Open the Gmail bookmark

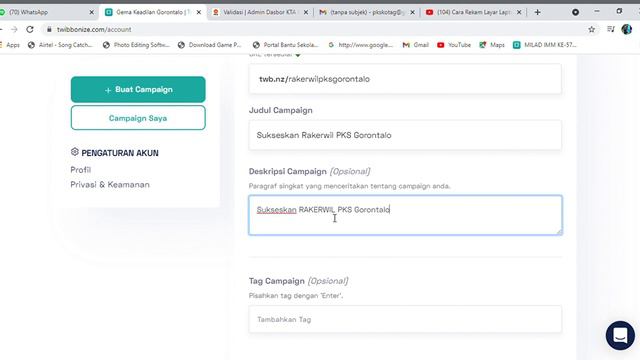[x=416, y=45]
